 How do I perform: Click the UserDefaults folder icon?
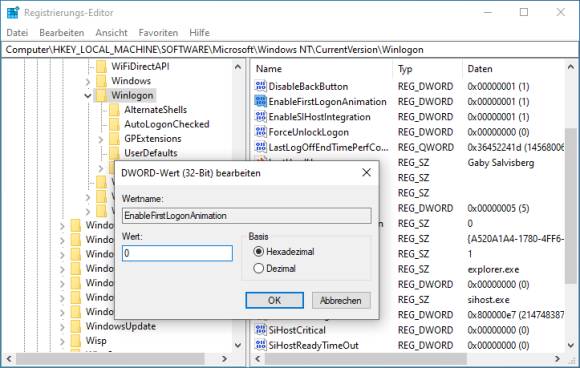pos(114,153)
